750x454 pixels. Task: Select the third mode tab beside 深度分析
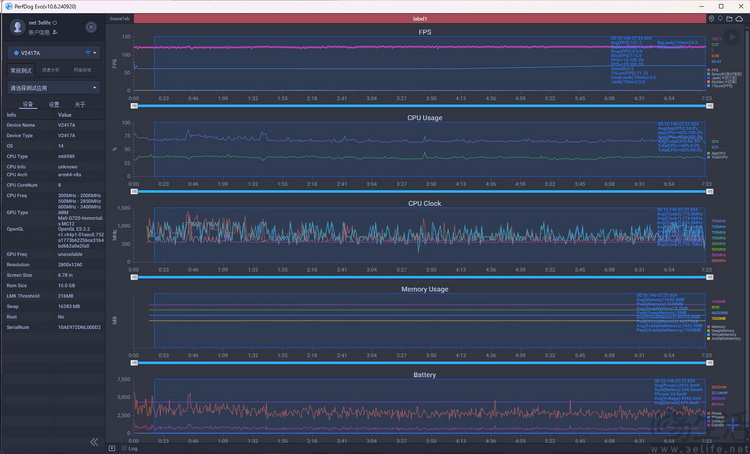(82, 70)
